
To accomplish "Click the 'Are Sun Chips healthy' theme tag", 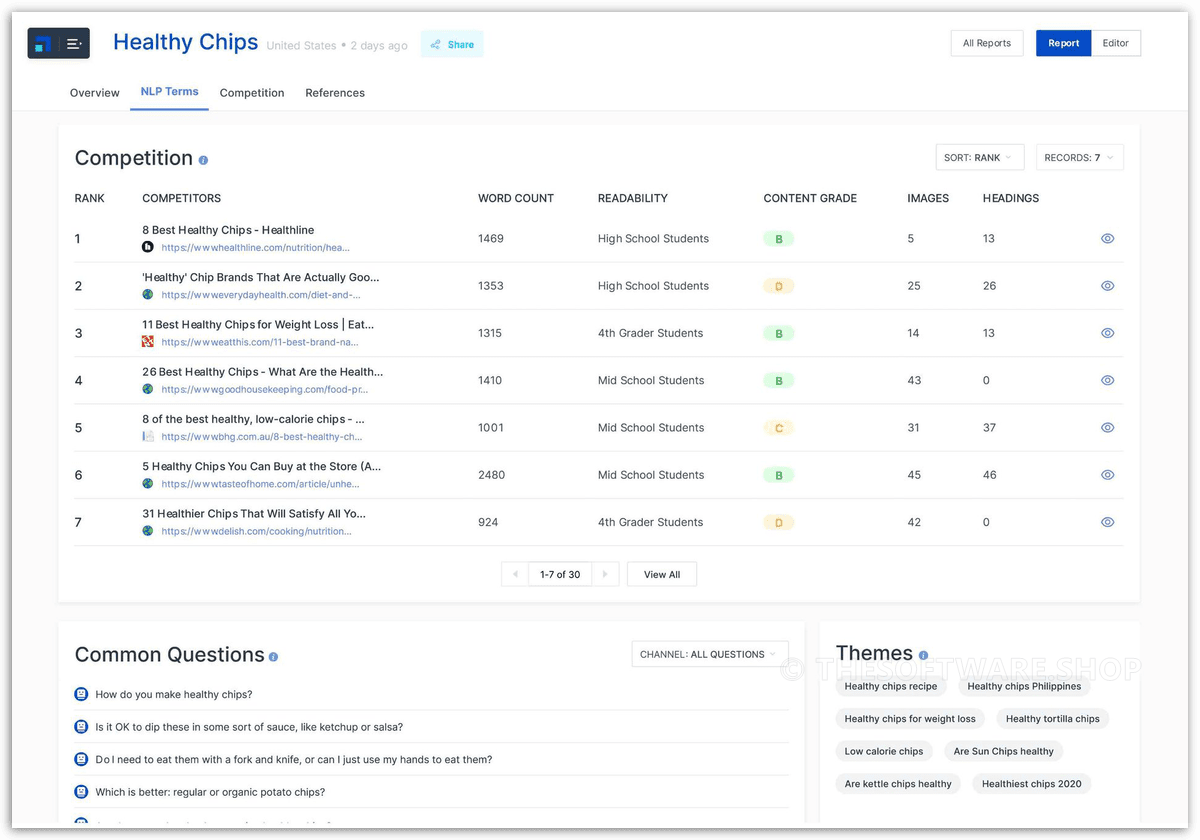I will pos(1004,751).
